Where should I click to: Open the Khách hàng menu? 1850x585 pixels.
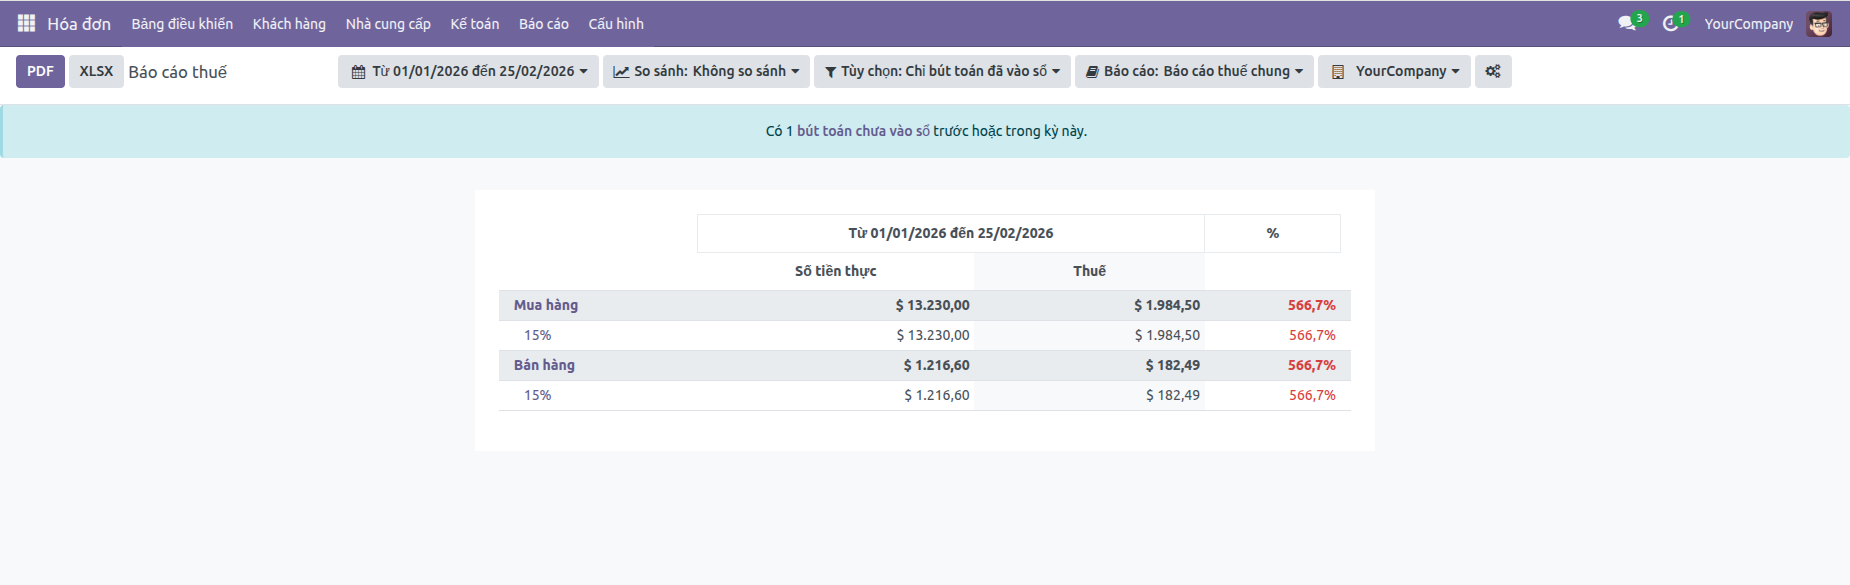(x=289, y=24)
